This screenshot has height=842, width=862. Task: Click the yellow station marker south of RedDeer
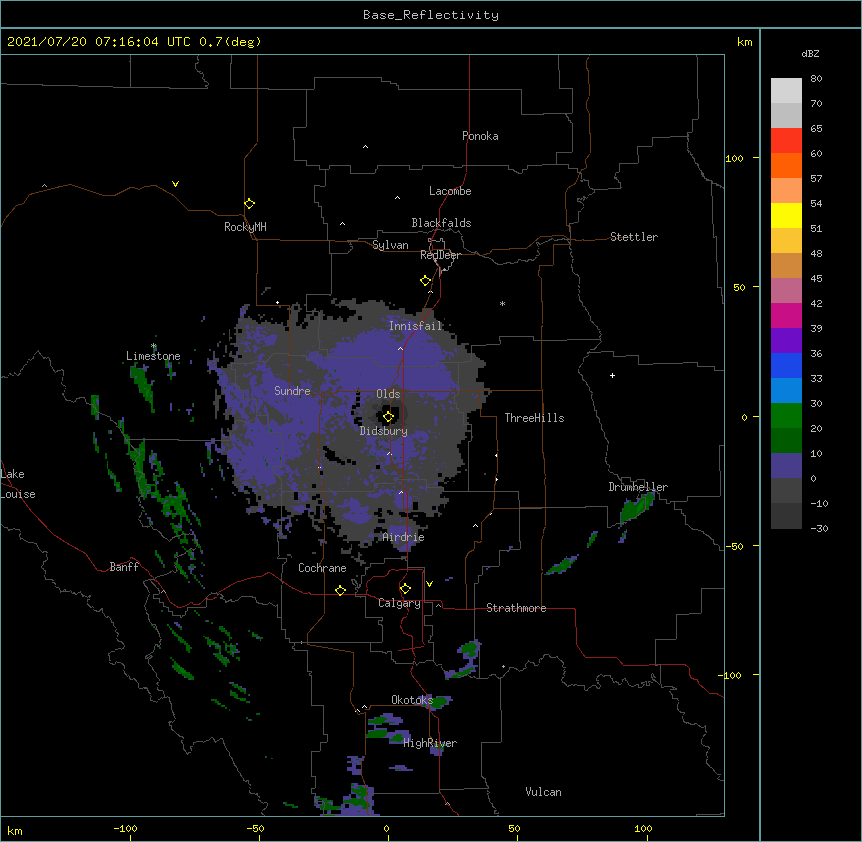pos(425,281)
